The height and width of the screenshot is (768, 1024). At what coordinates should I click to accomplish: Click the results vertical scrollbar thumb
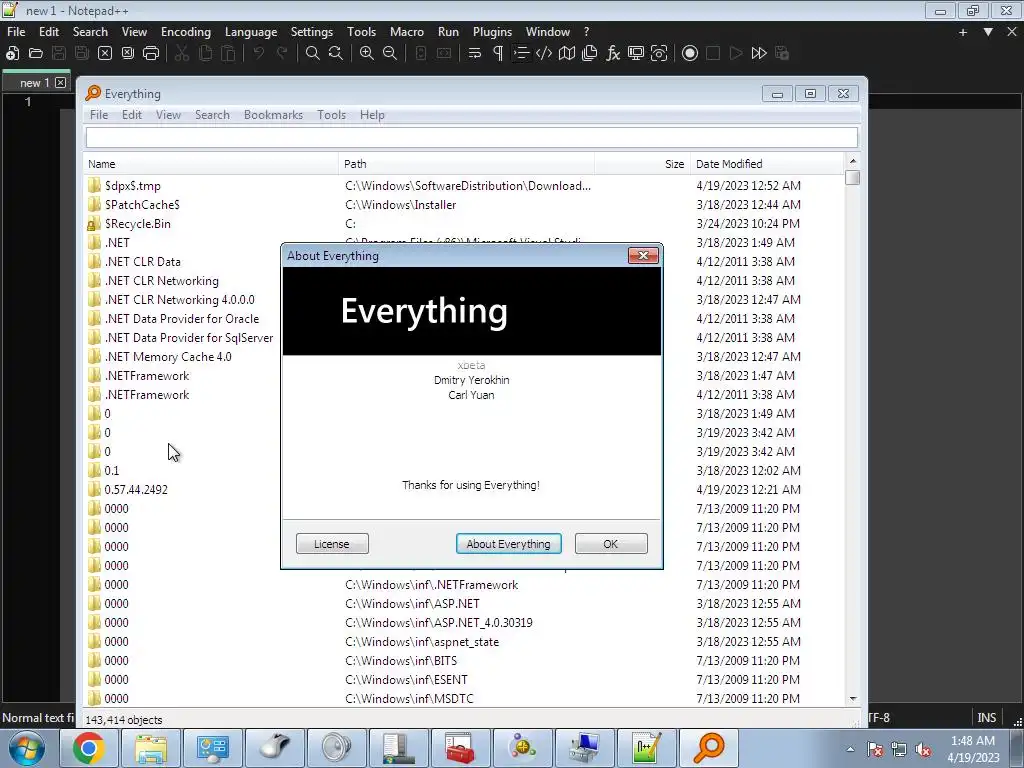click(x=852, y=178)
